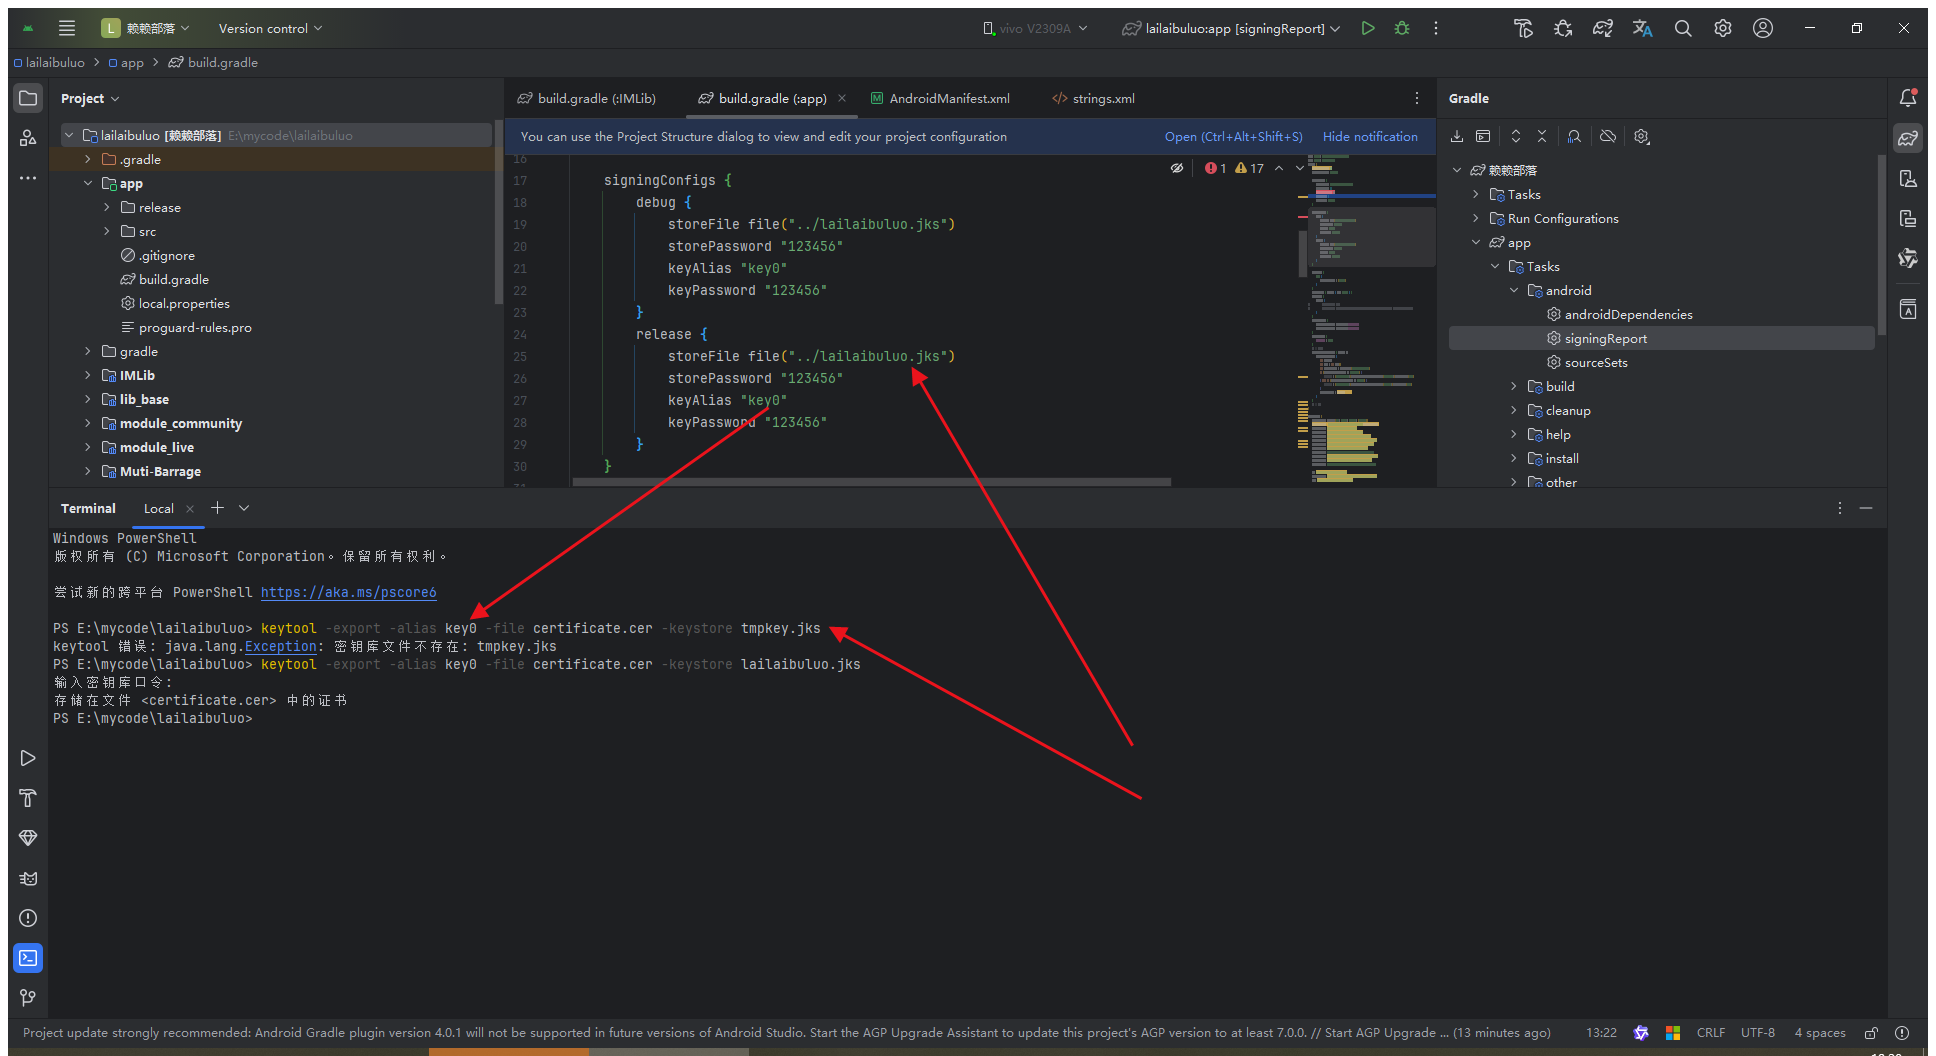1936x1056 pixels.
Task: Switch to the strings.xml editor tab
Action: [x=1102, y=98]
